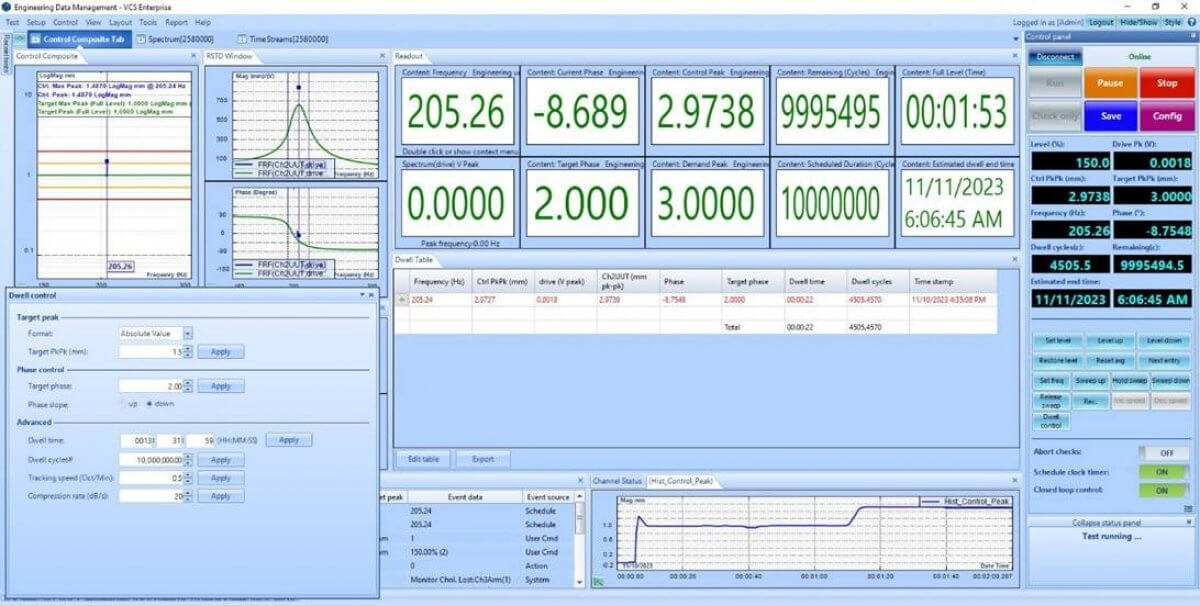The height and width of the screenshot is (606, 1200).
Task: Toggle the Schedule clock timer switch
Action: point(1164,472)
